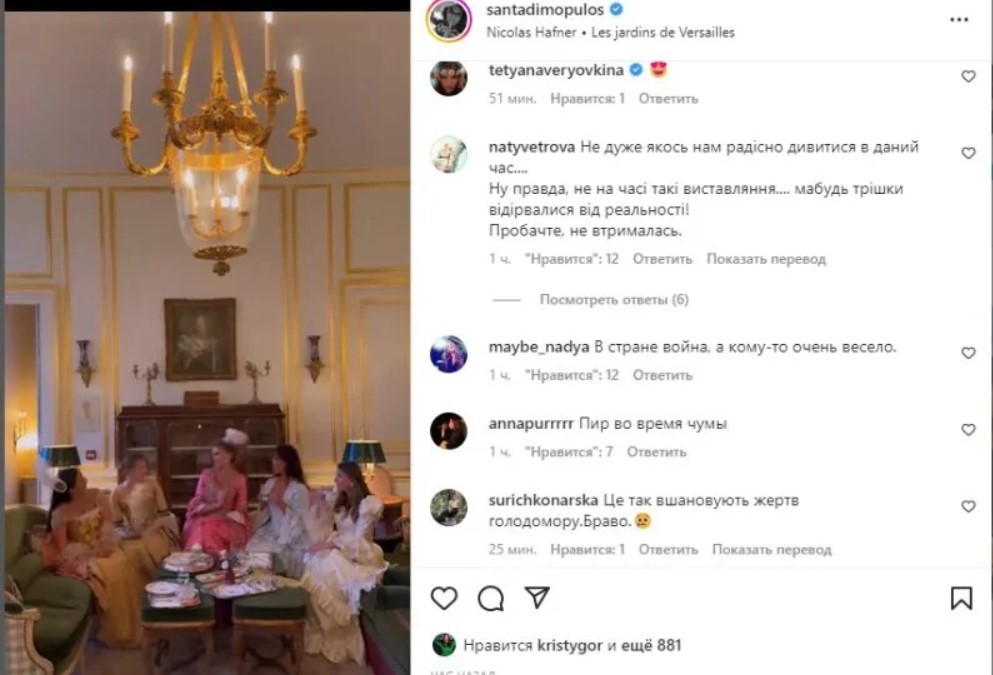993x675 pixels.
Task: Like natyvetrova's comment heart
Action: (968, 153)
